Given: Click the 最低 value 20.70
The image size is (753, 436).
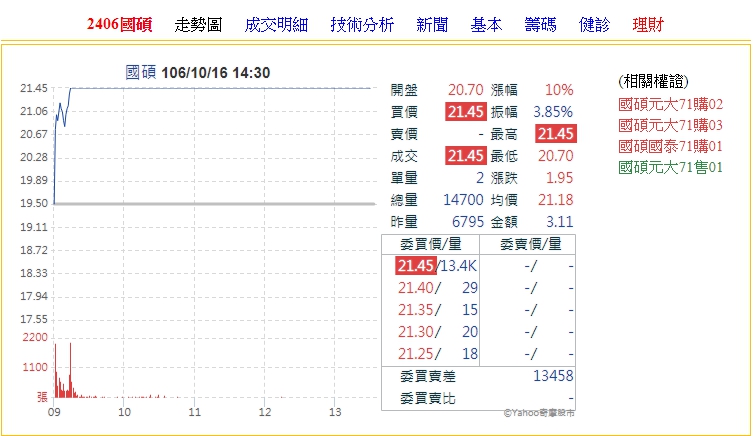Looking at the screenshot, I should 556,156.
